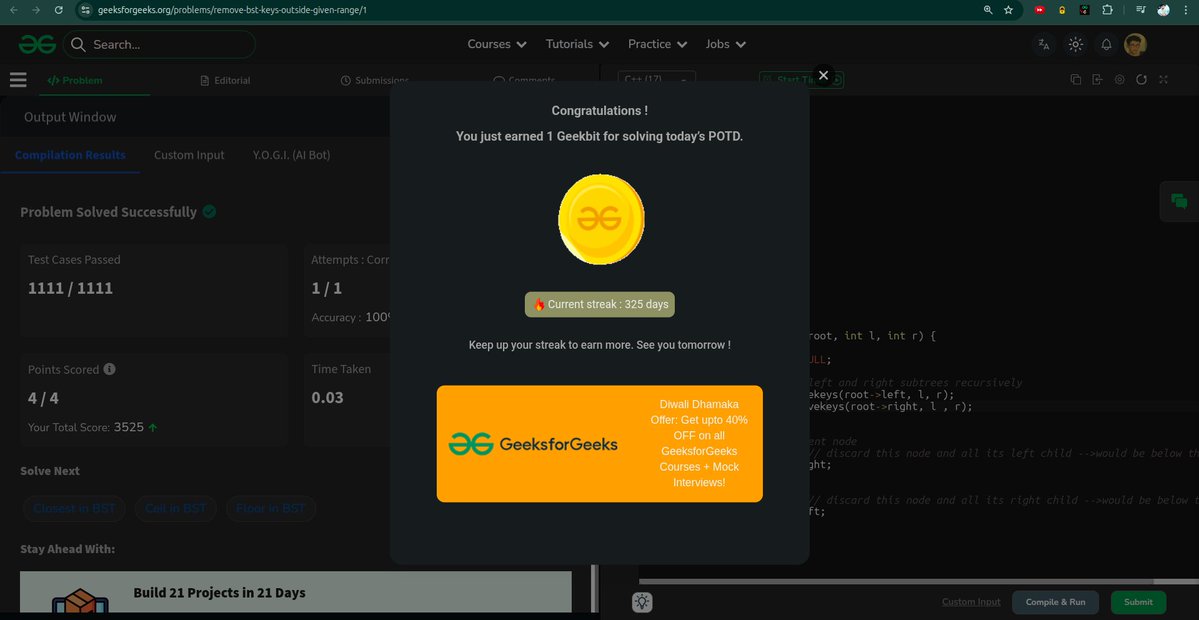Open the Custom Input tab
1199x620 pixels.
[x=189, y=154]
